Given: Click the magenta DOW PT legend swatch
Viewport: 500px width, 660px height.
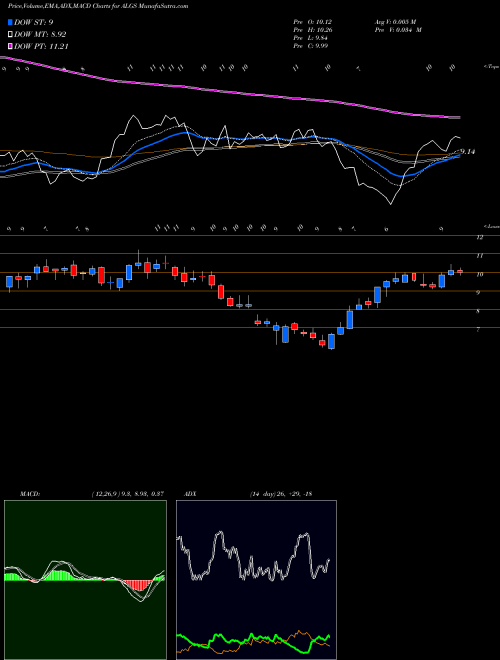Looking at the screenshot, I should pos(10,46).
